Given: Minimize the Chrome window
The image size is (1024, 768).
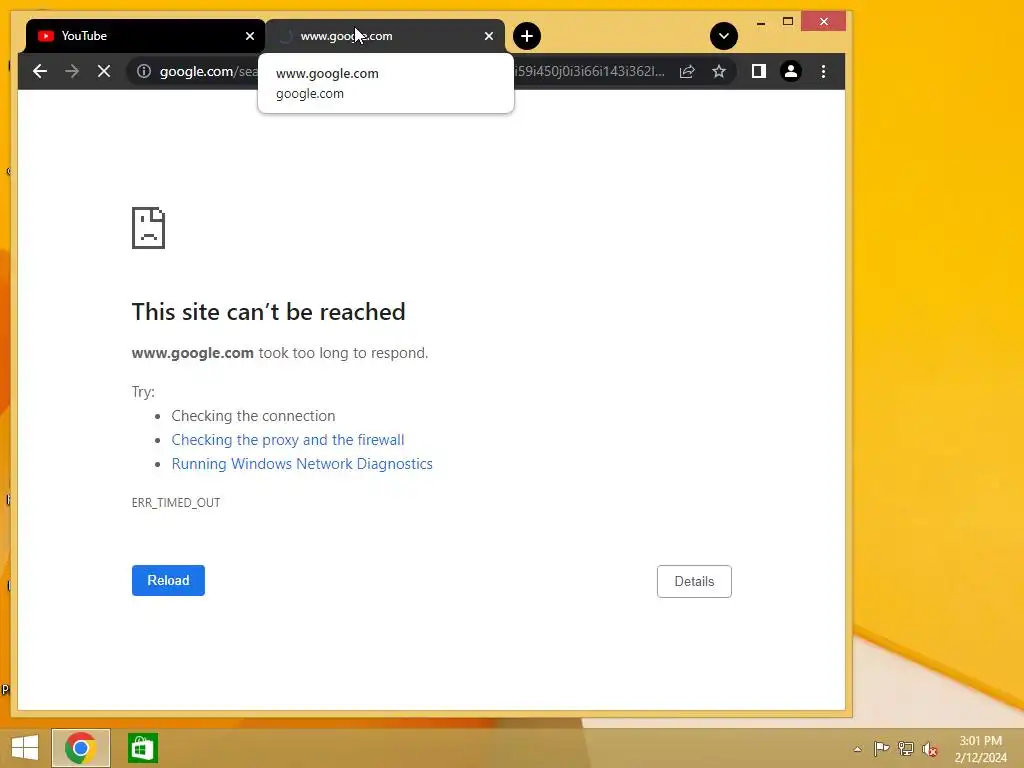Looking at the screenshot, I should click(761, 22).
